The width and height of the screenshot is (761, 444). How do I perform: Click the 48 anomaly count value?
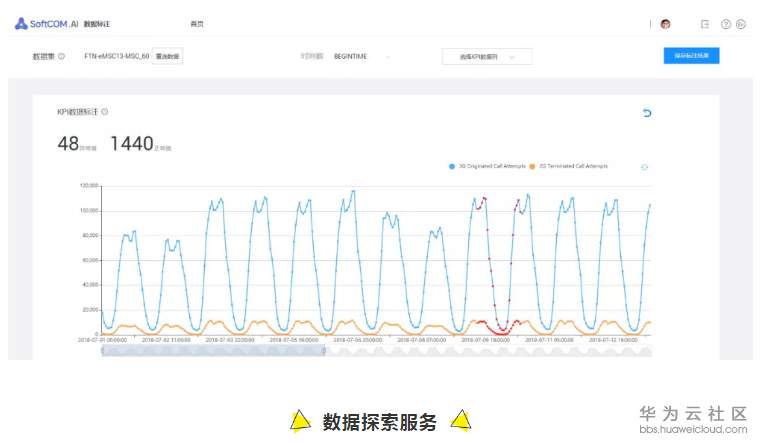coord(68,144)
